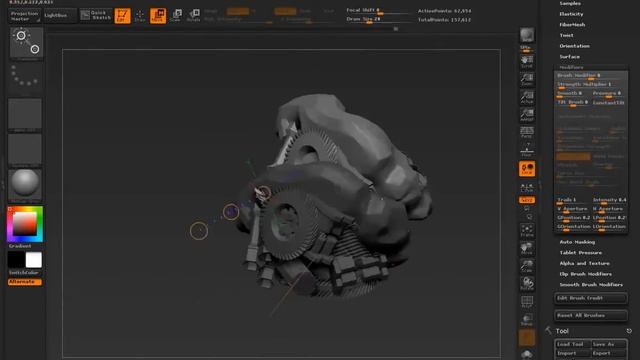The image size is (640, 360).
Task: Click the Move icon on right shelf
Action: (527, 249)
